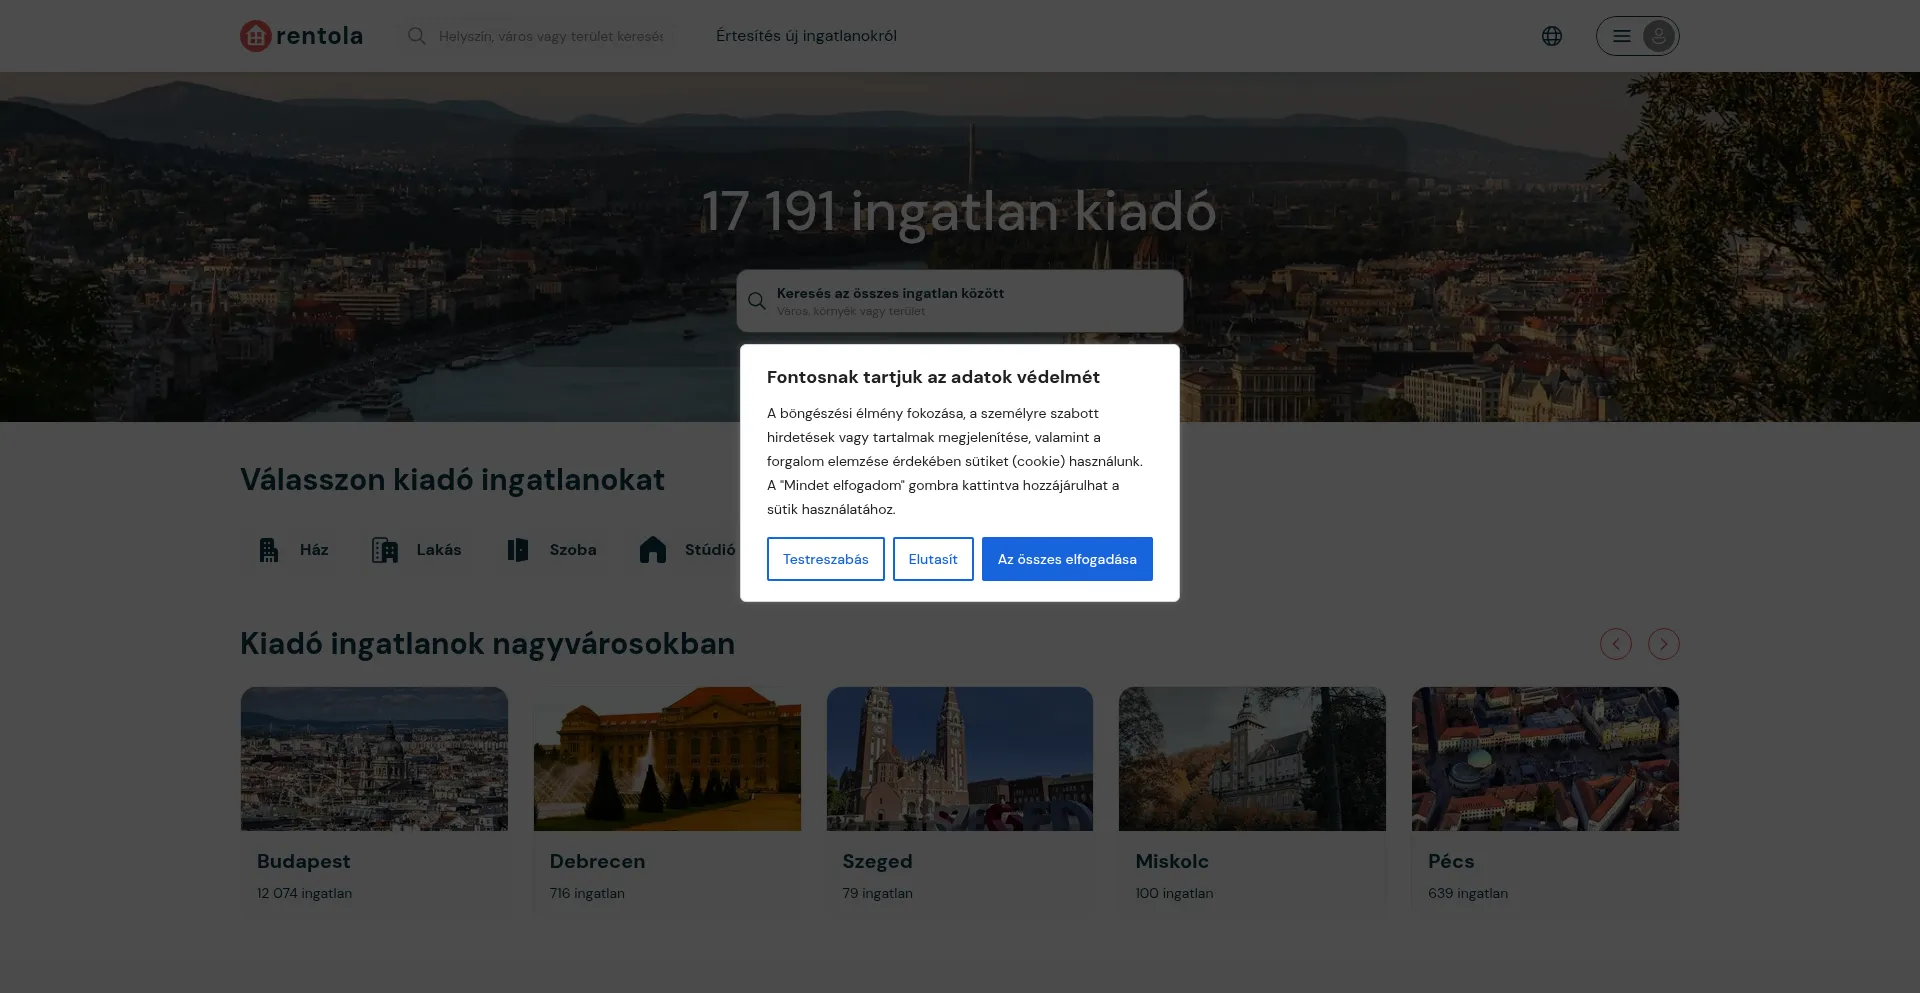This screenshot has height=993, width=1920.
Task: Select the Ház property type icon
Action: [269, 550]
